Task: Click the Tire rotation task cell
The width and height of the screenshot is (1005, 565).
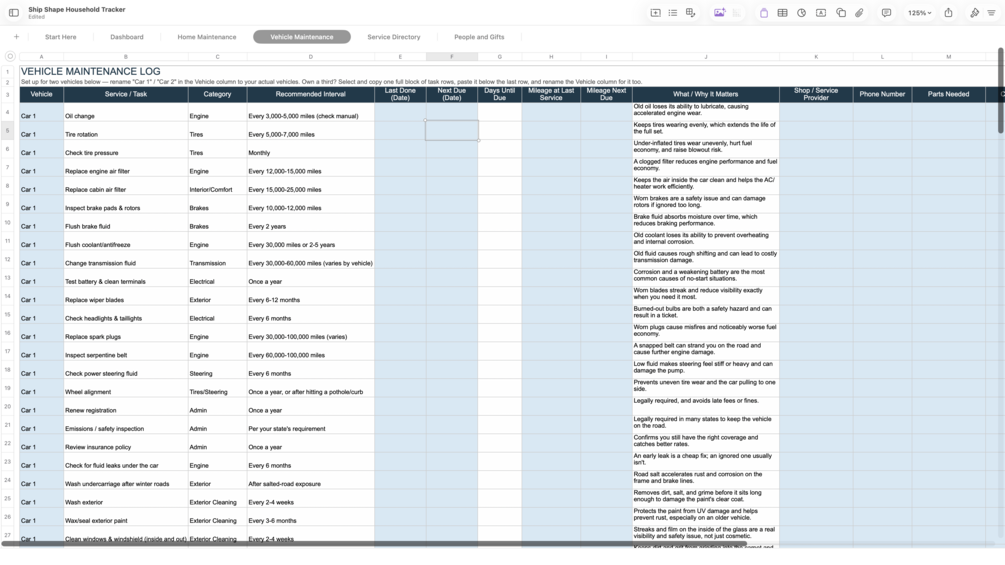Action: (x=126, y=131)
